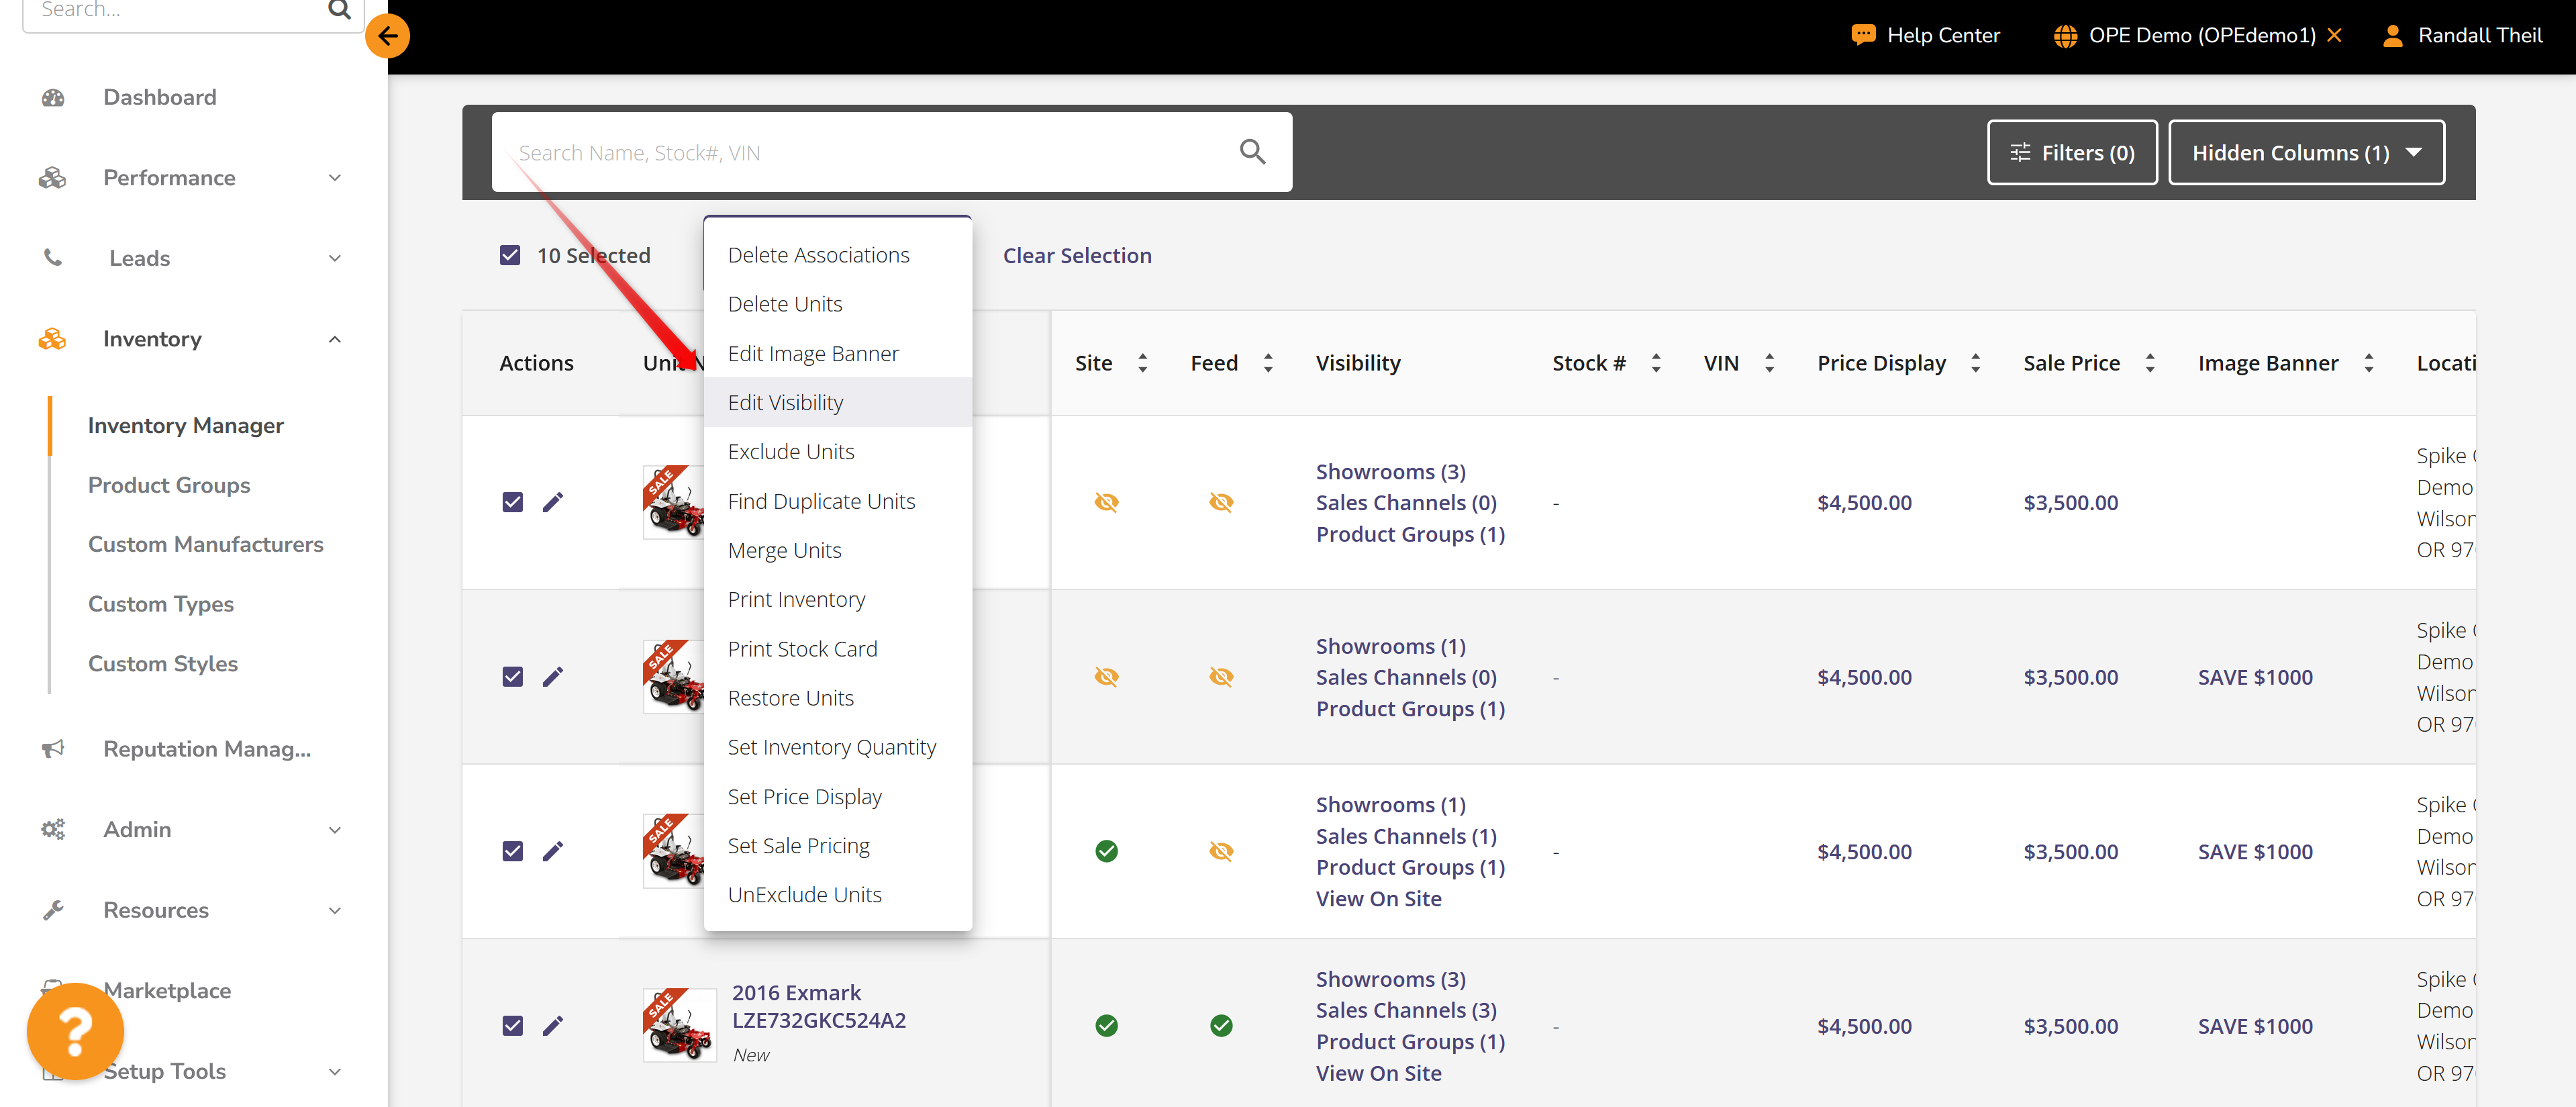The height and width of the screenshot is (1107, 2576).
Task: Click the Dashboard gauge icon
Action: coord(53,97)
